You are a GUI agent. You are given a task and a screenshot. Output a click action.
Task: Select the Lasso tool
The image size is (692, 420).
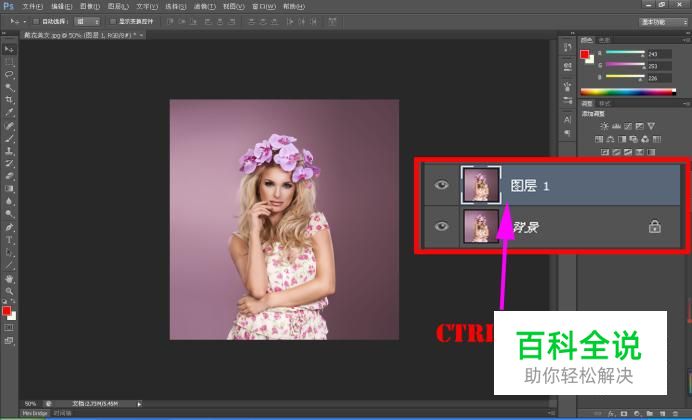coord(9,74)
